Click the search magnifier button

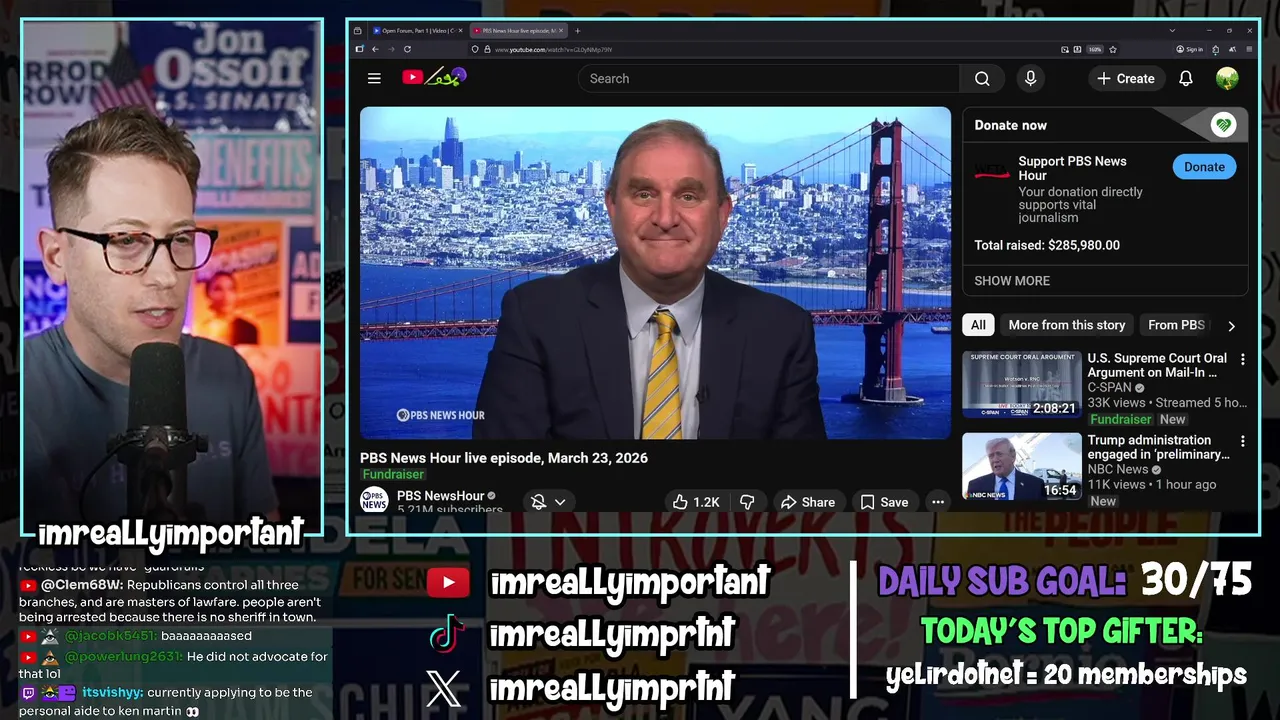pyautogui.click(x=982, y=78)
